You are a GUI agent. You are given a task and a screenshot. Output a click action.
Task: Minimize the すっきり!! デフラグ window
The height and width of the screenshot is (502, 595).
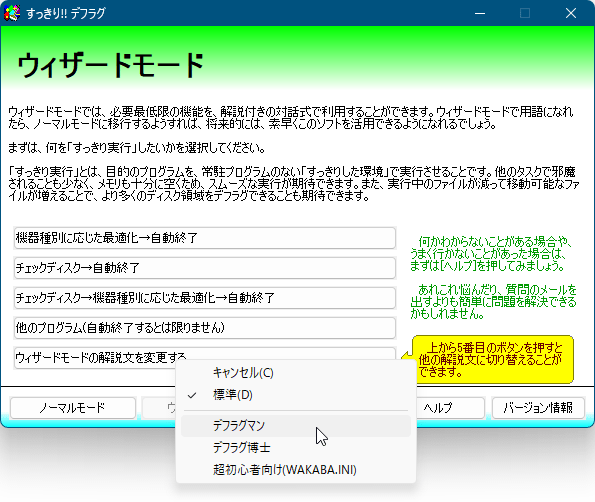coord(480,13)
